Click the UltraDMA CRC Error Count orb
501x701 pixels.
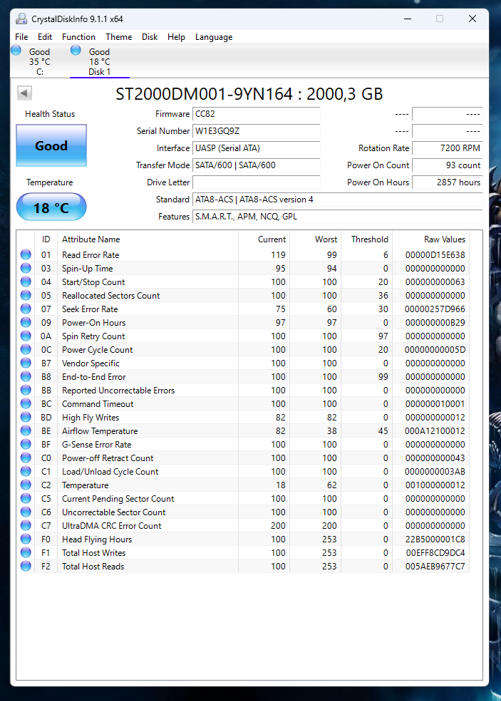tap(26, 525)
